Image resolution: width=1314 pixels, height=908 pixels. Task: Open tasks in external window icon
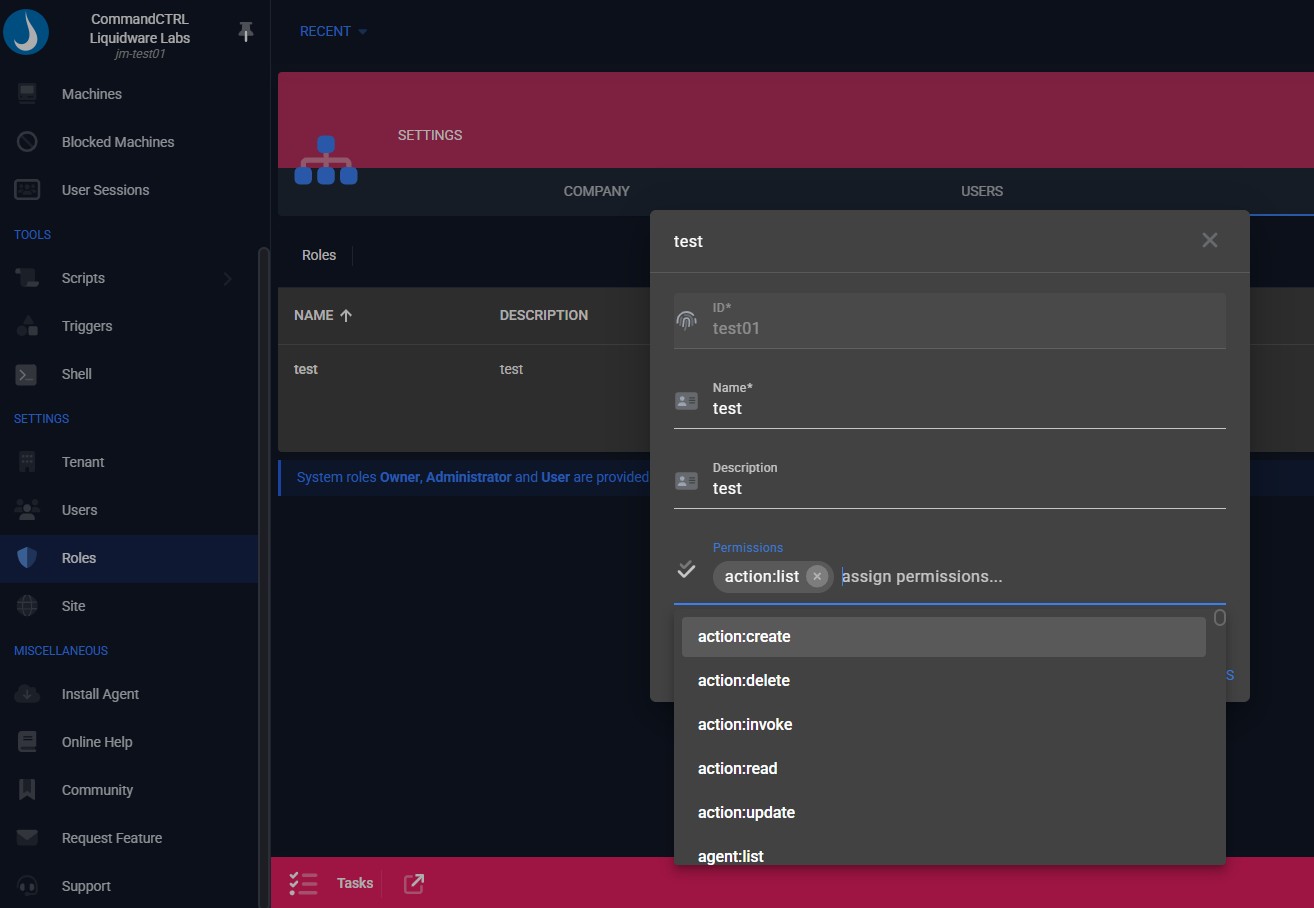414,883
